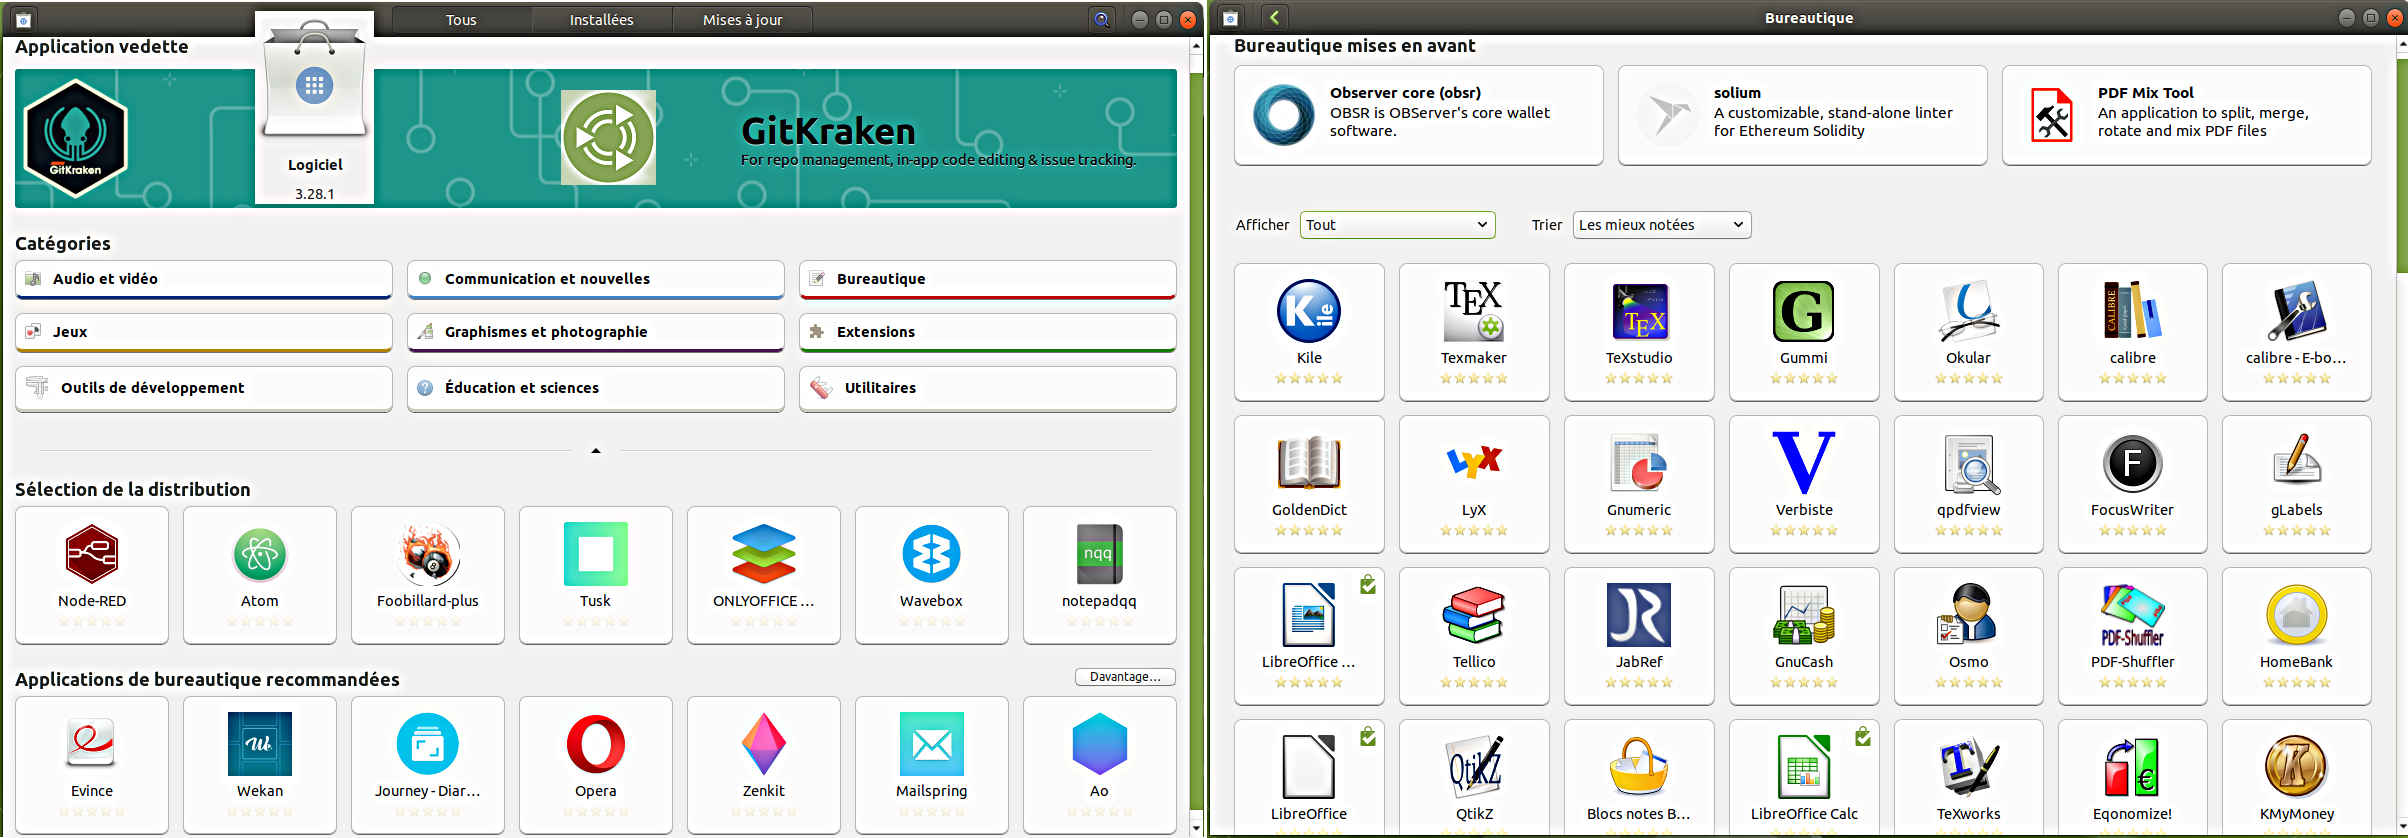Open the QtikZ app tile
The height and width of the screenshot is (838, 2408).
click(1474, 779)
